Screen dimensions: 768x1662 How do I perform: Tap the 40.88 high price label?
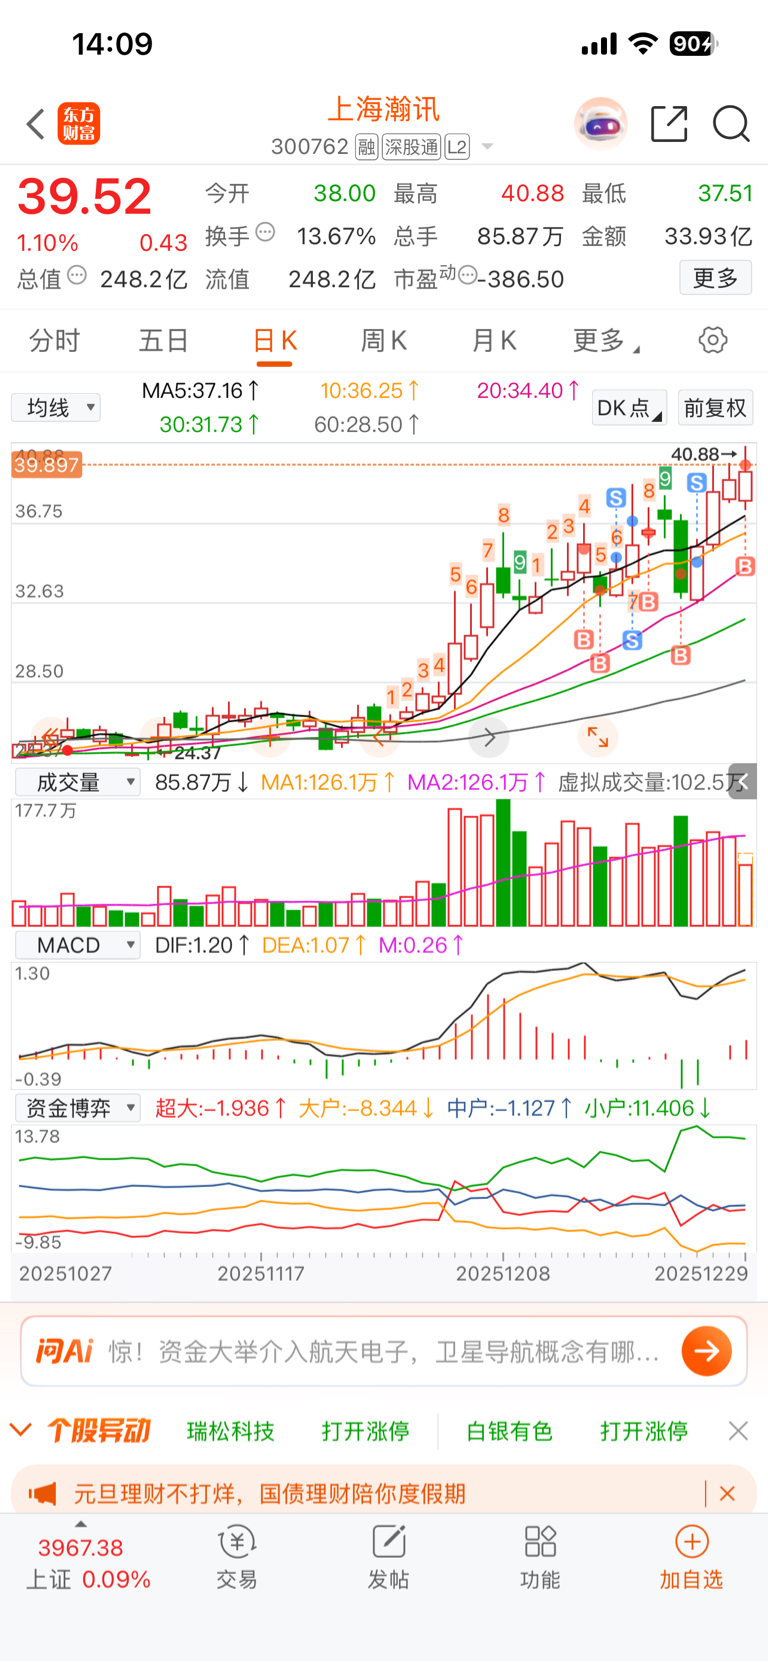point(703,454)
